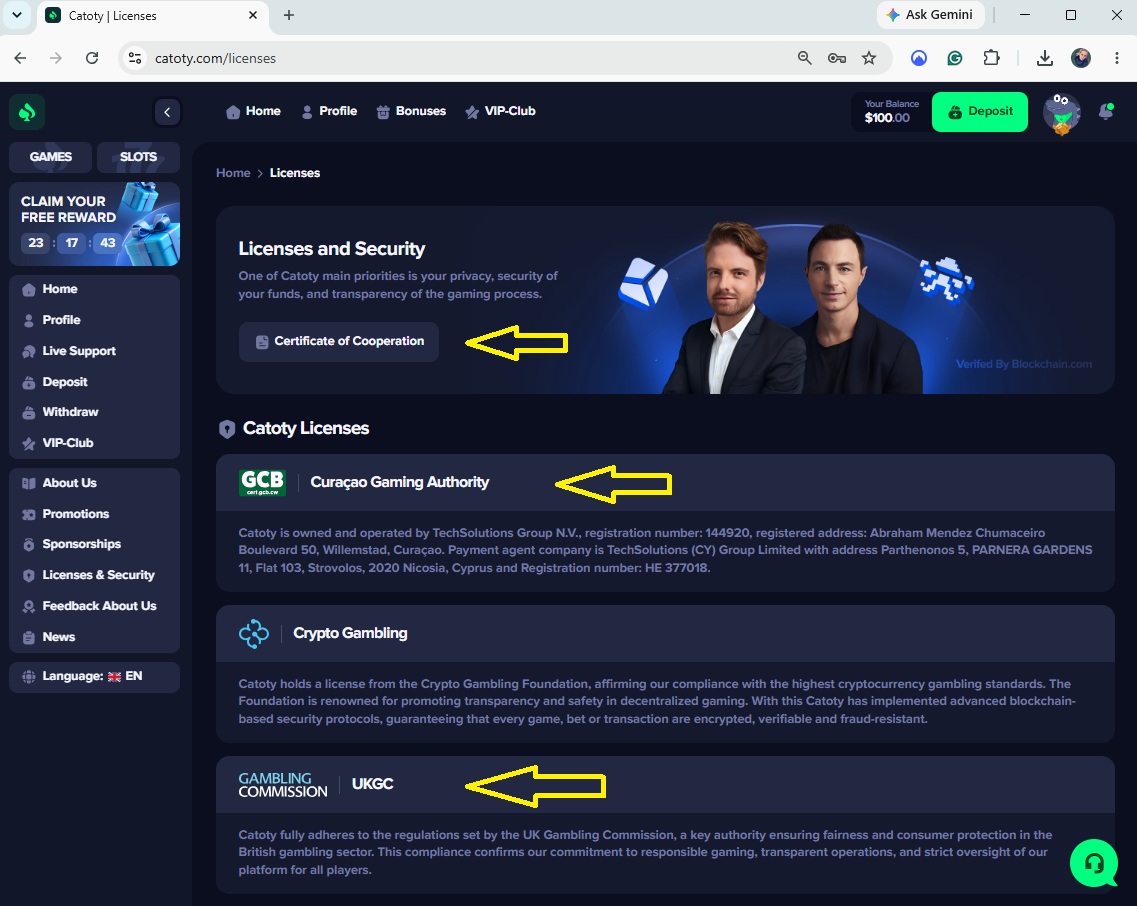
Task: Click the UKGC heading text
Action: click(x=373, y=784)
